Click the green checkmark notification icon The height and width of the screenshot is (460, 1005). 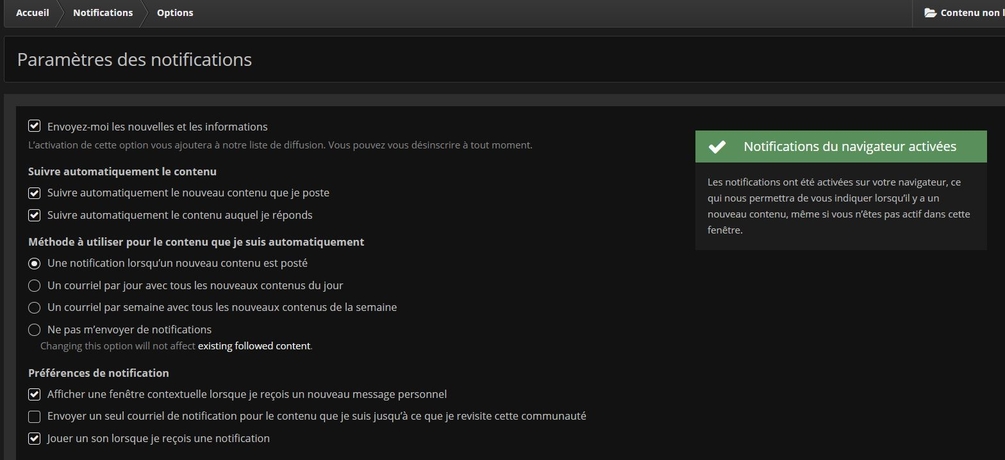(717, 147)
